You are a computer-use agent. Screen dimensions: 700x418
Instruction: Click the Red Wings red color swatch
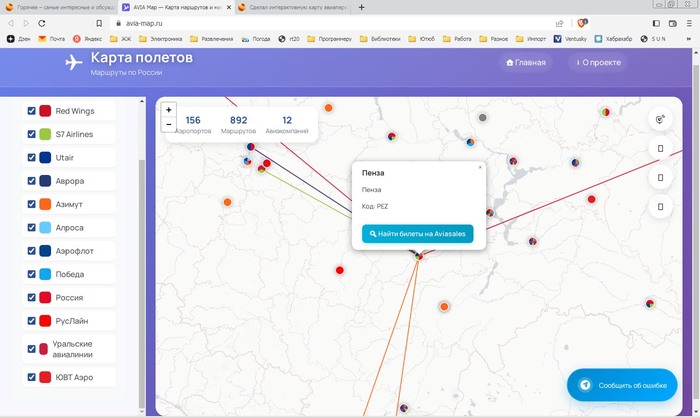click(45, 111)
